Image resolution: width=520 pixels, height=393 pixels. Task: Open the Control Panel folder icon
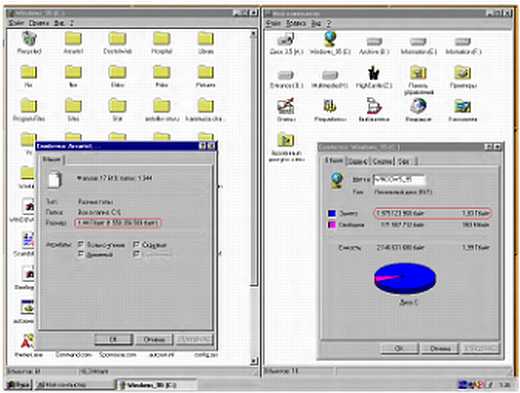click(x=418, y=73)
